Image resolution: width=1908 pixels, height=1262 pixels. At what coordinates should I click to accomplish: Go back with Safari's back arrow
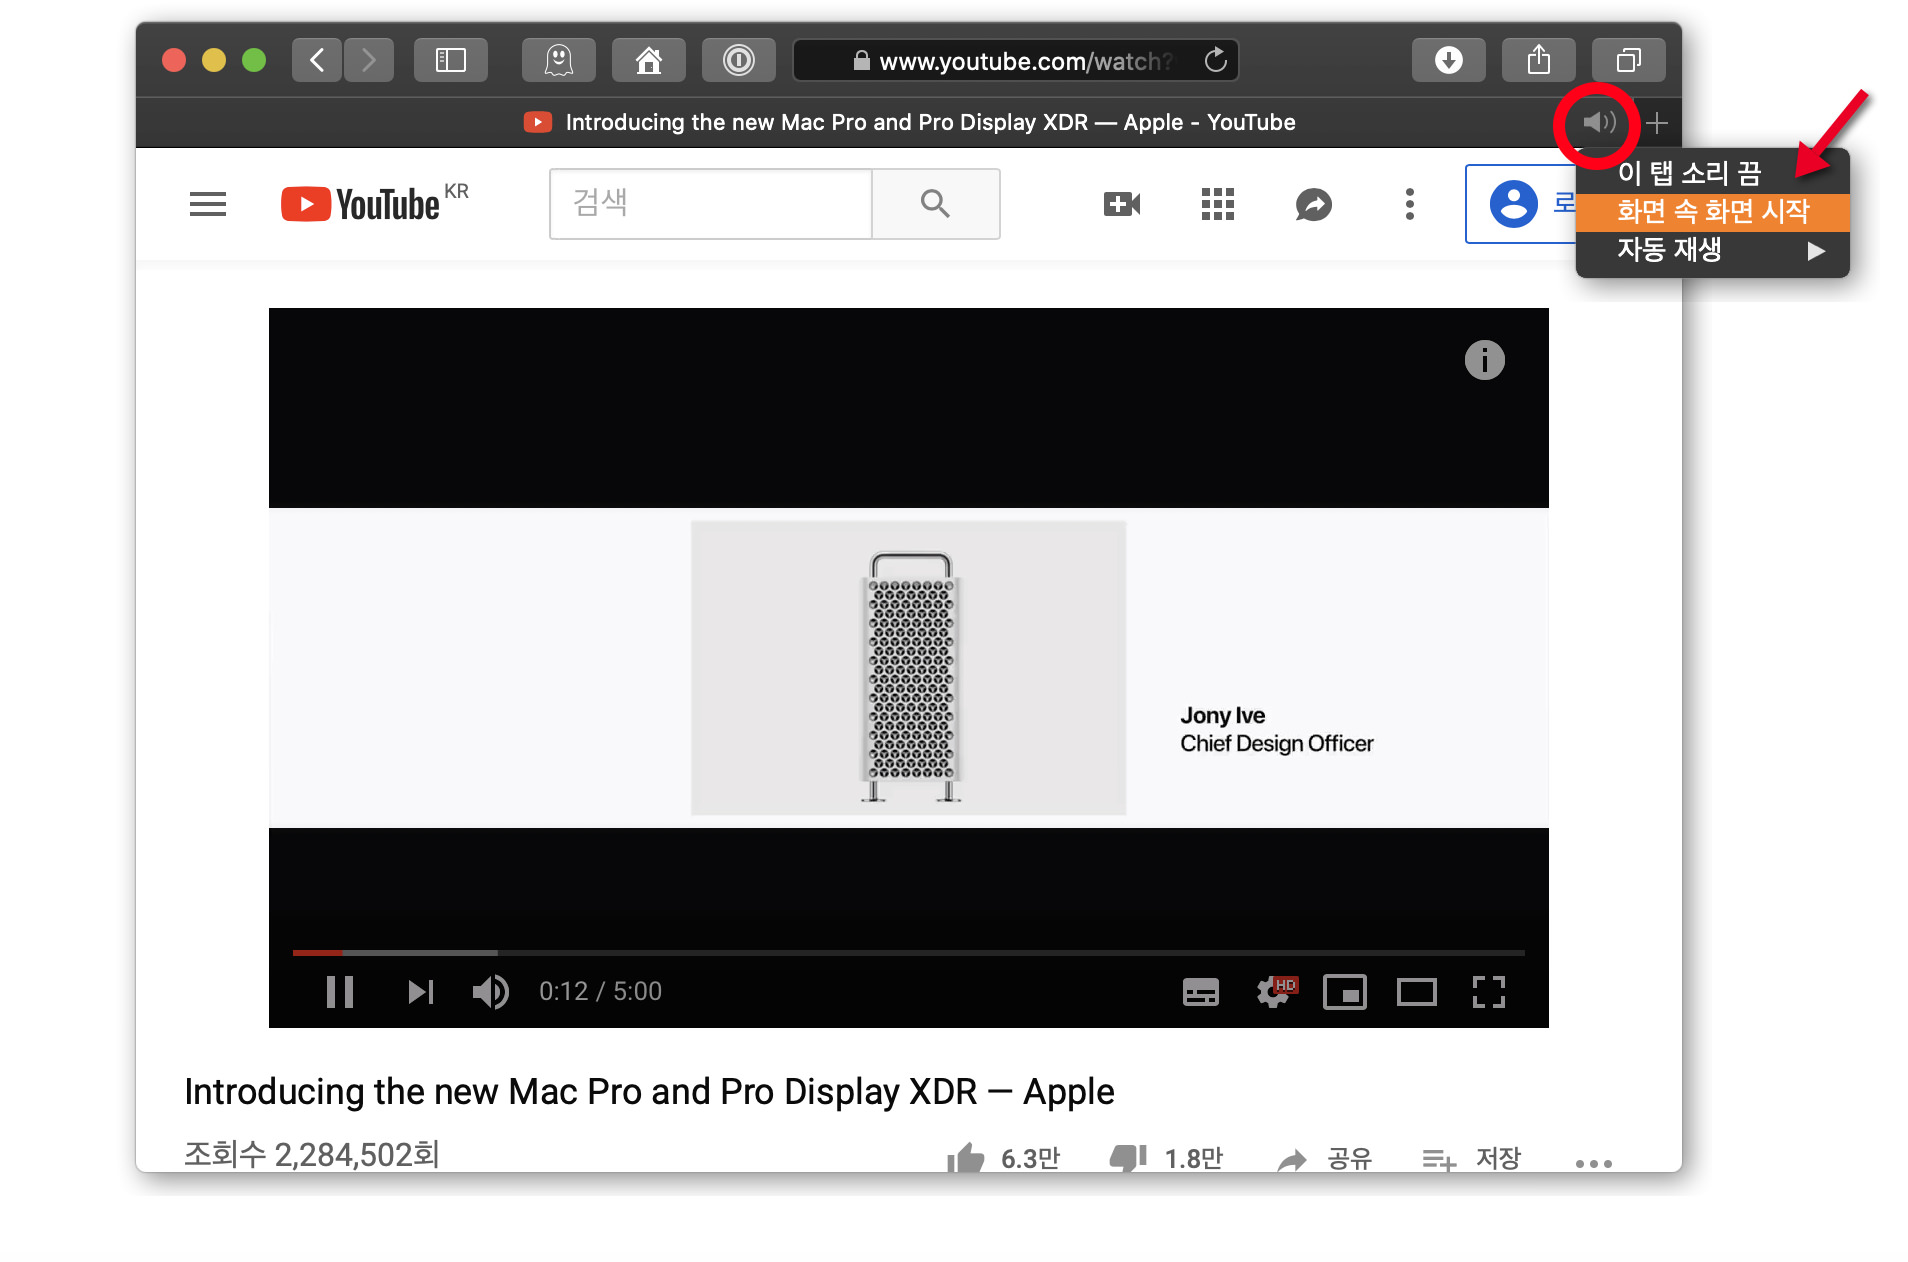(317, 61)
